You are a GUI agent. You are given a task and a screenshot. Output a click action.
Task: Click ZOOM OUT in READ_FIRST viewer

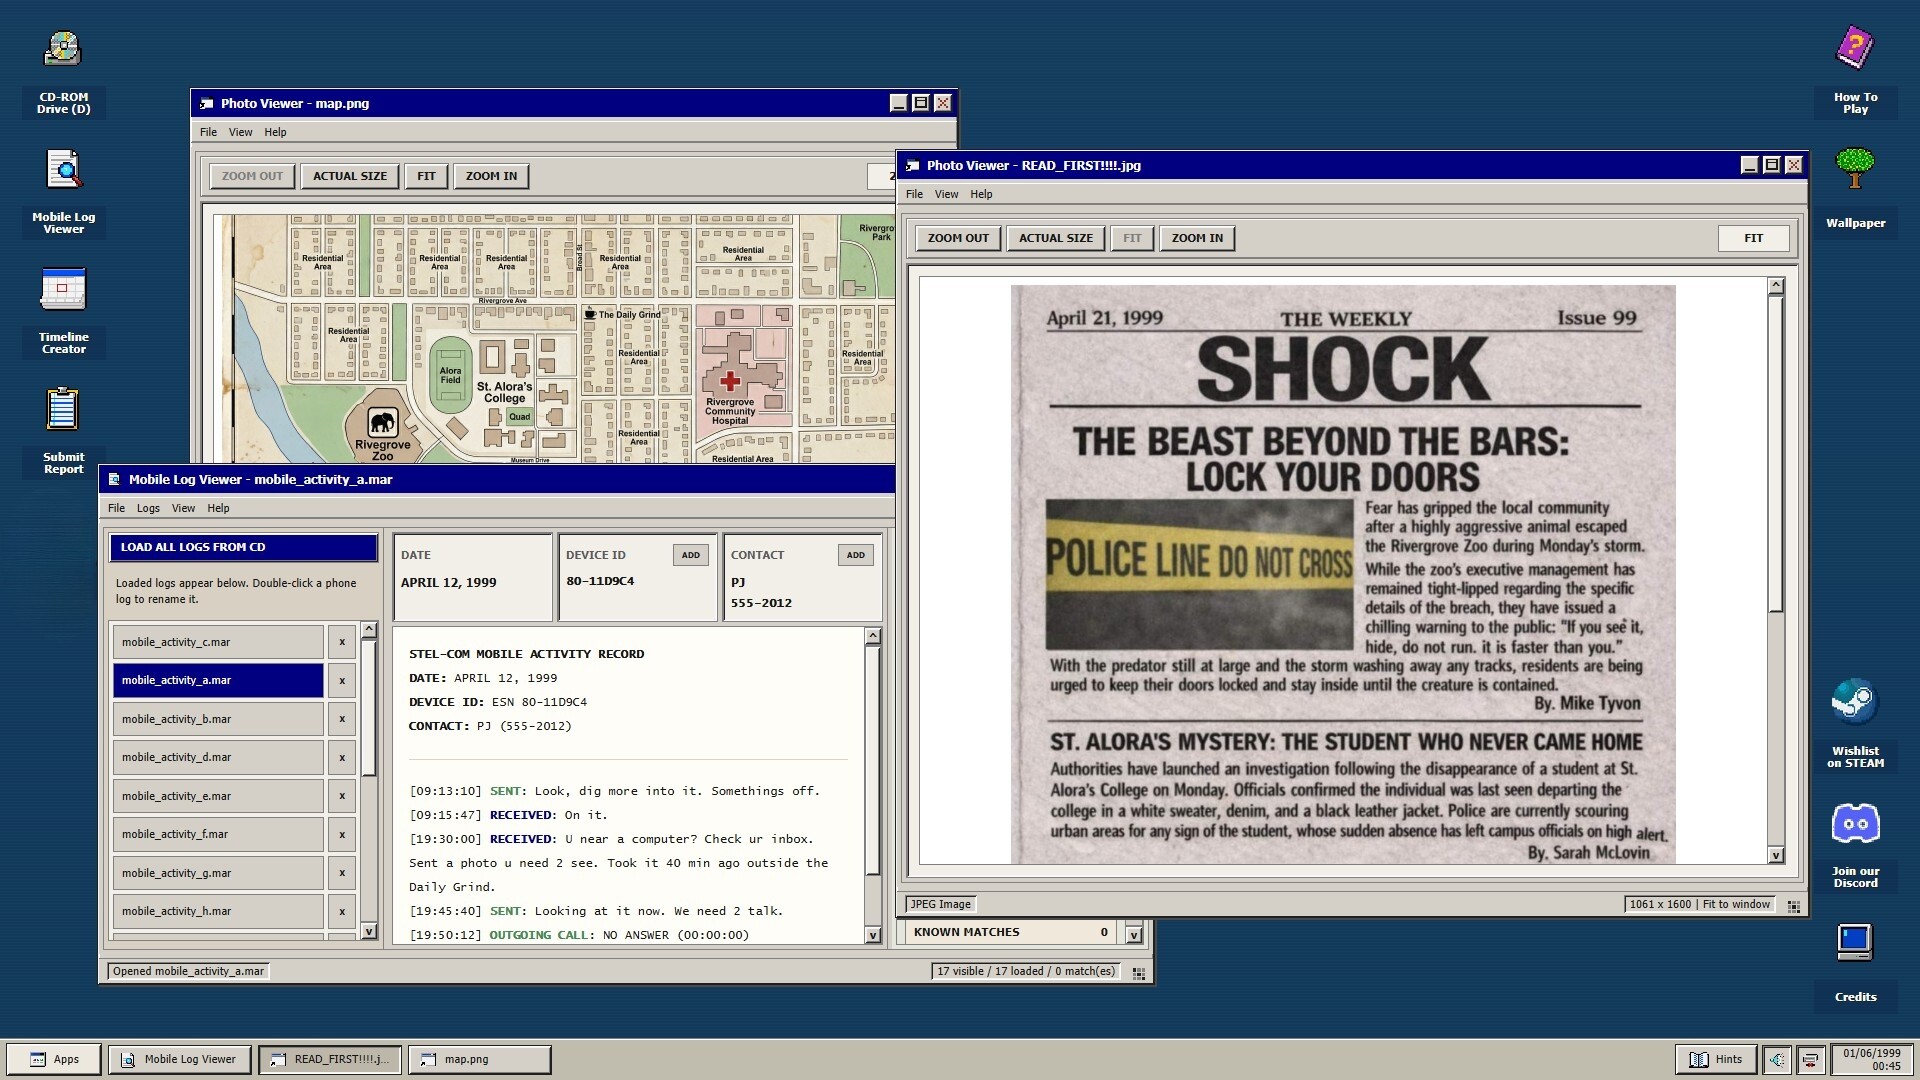tap(958, 238)
